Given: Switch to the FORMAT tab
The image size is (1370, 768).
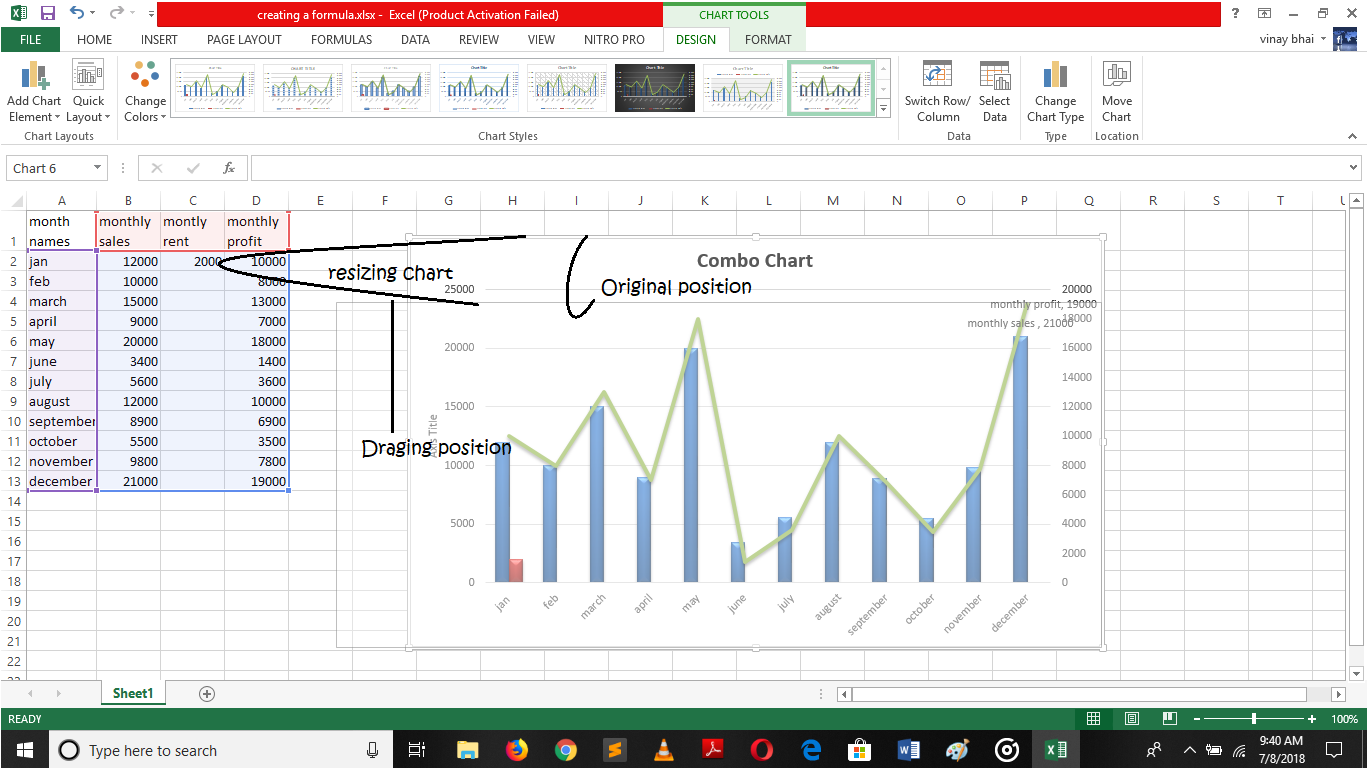Looking at the screenshot, I should [767, 40].
